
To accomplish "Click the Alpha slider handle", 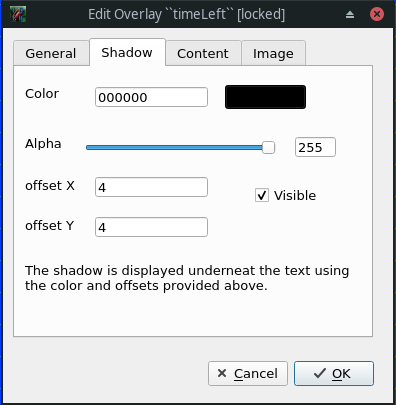I will click(x=268, y=147).
